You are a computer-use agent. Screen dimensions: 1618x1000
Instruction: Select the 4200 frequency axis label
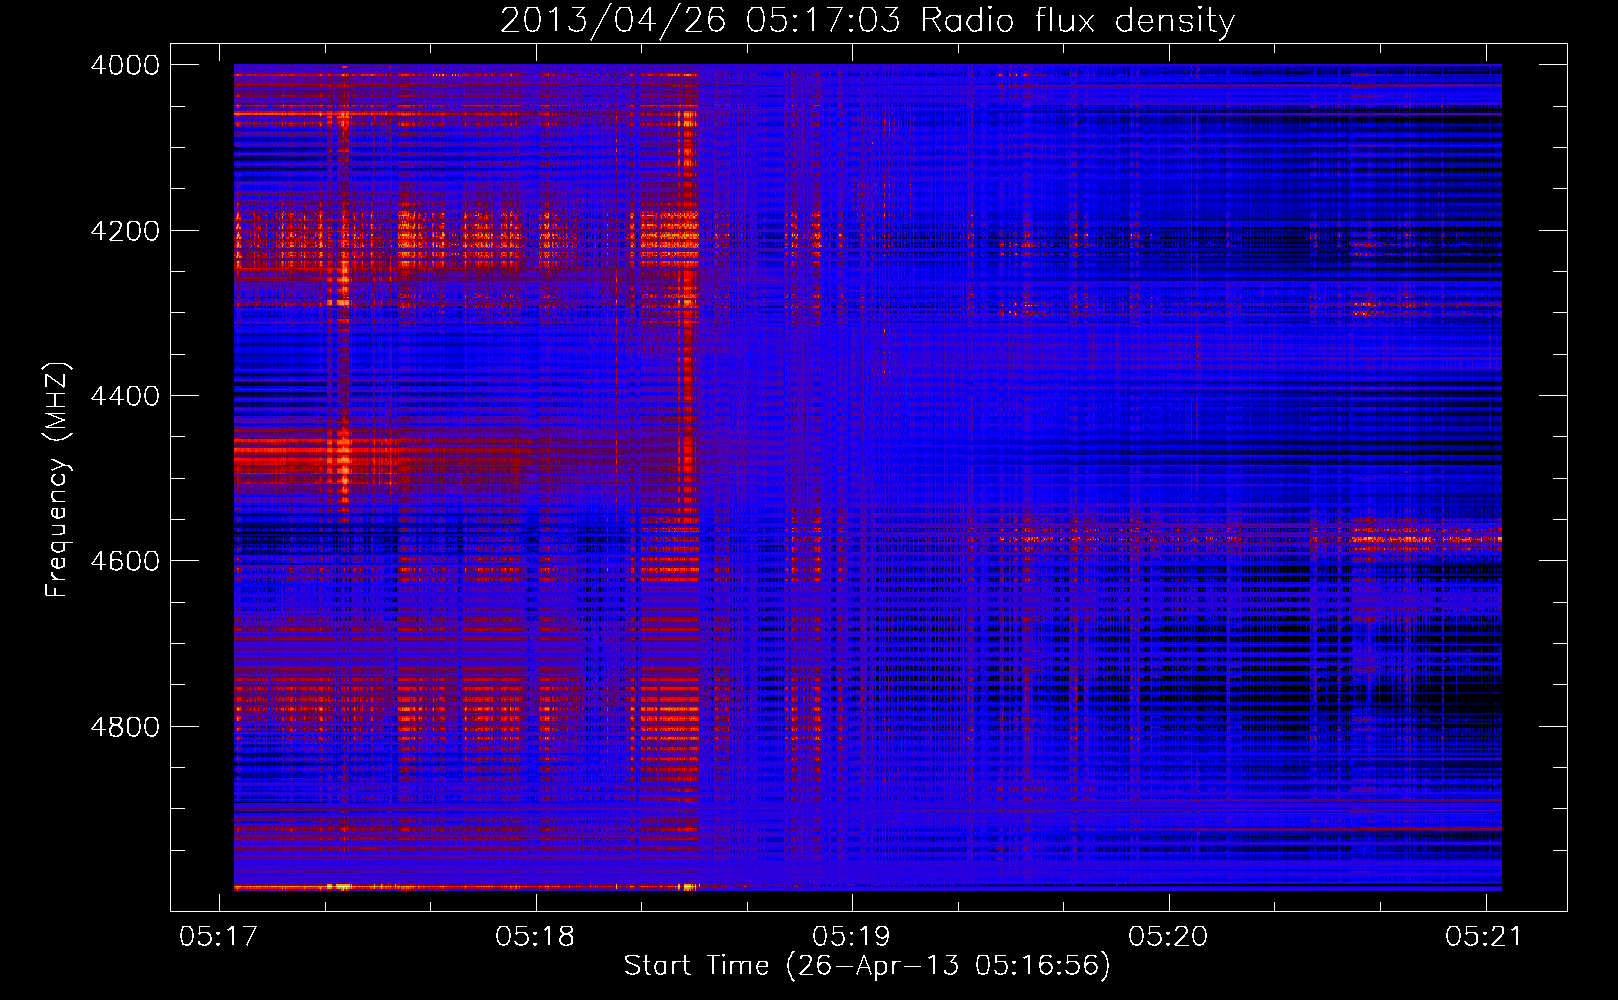125,231
